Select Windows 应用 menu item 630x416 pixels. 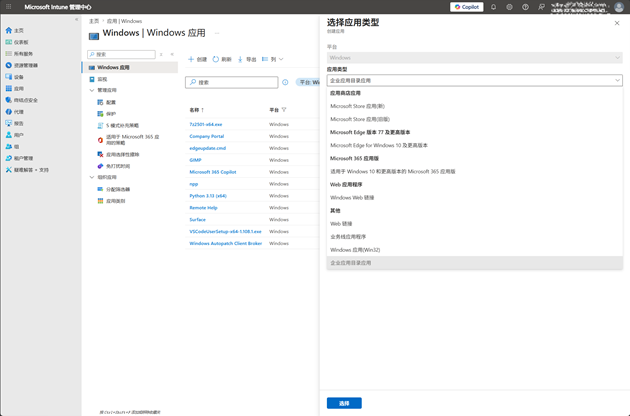point(130,68)
